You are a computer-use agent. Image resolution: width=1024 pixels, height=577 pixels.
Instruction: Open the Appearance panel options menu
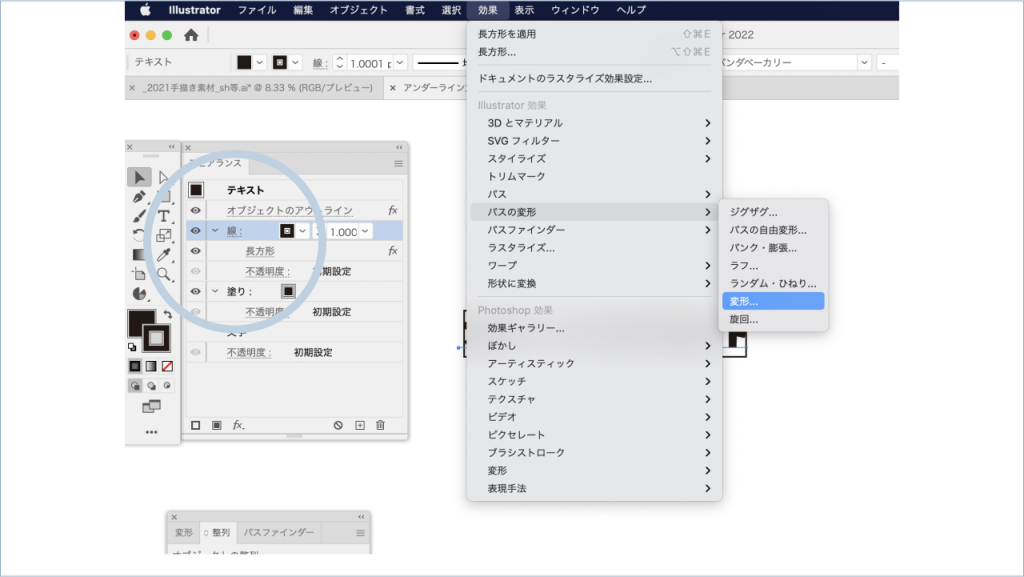tap(398, 164)
